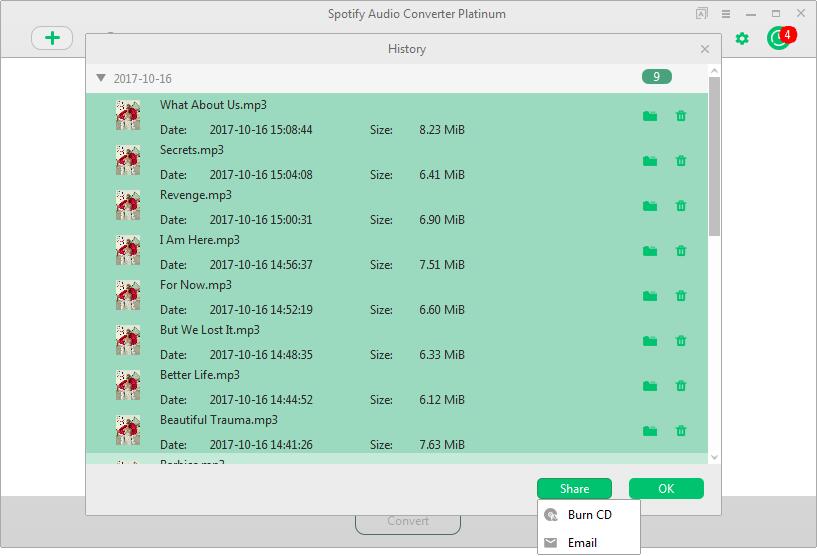
Task: Open history clock icon with badge 4
Action: pyautogui.click(x=779, y=38)
